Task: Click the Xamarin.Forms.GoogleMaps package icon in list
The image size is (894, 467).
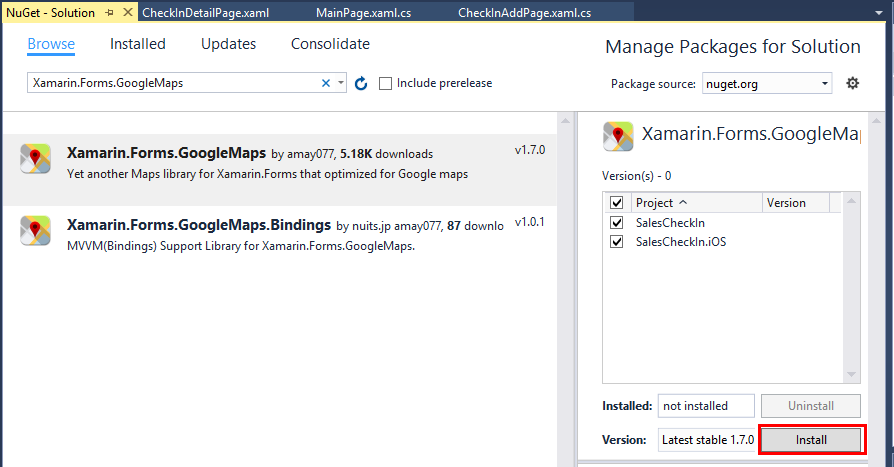Action: coord(35,159)
